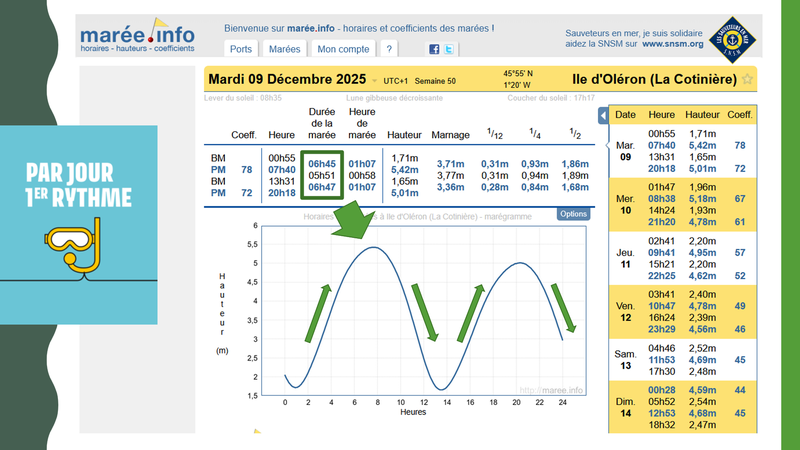800x450 pixels.
Task: Click the Twitter share icon
Action: [x=450, y=48]
